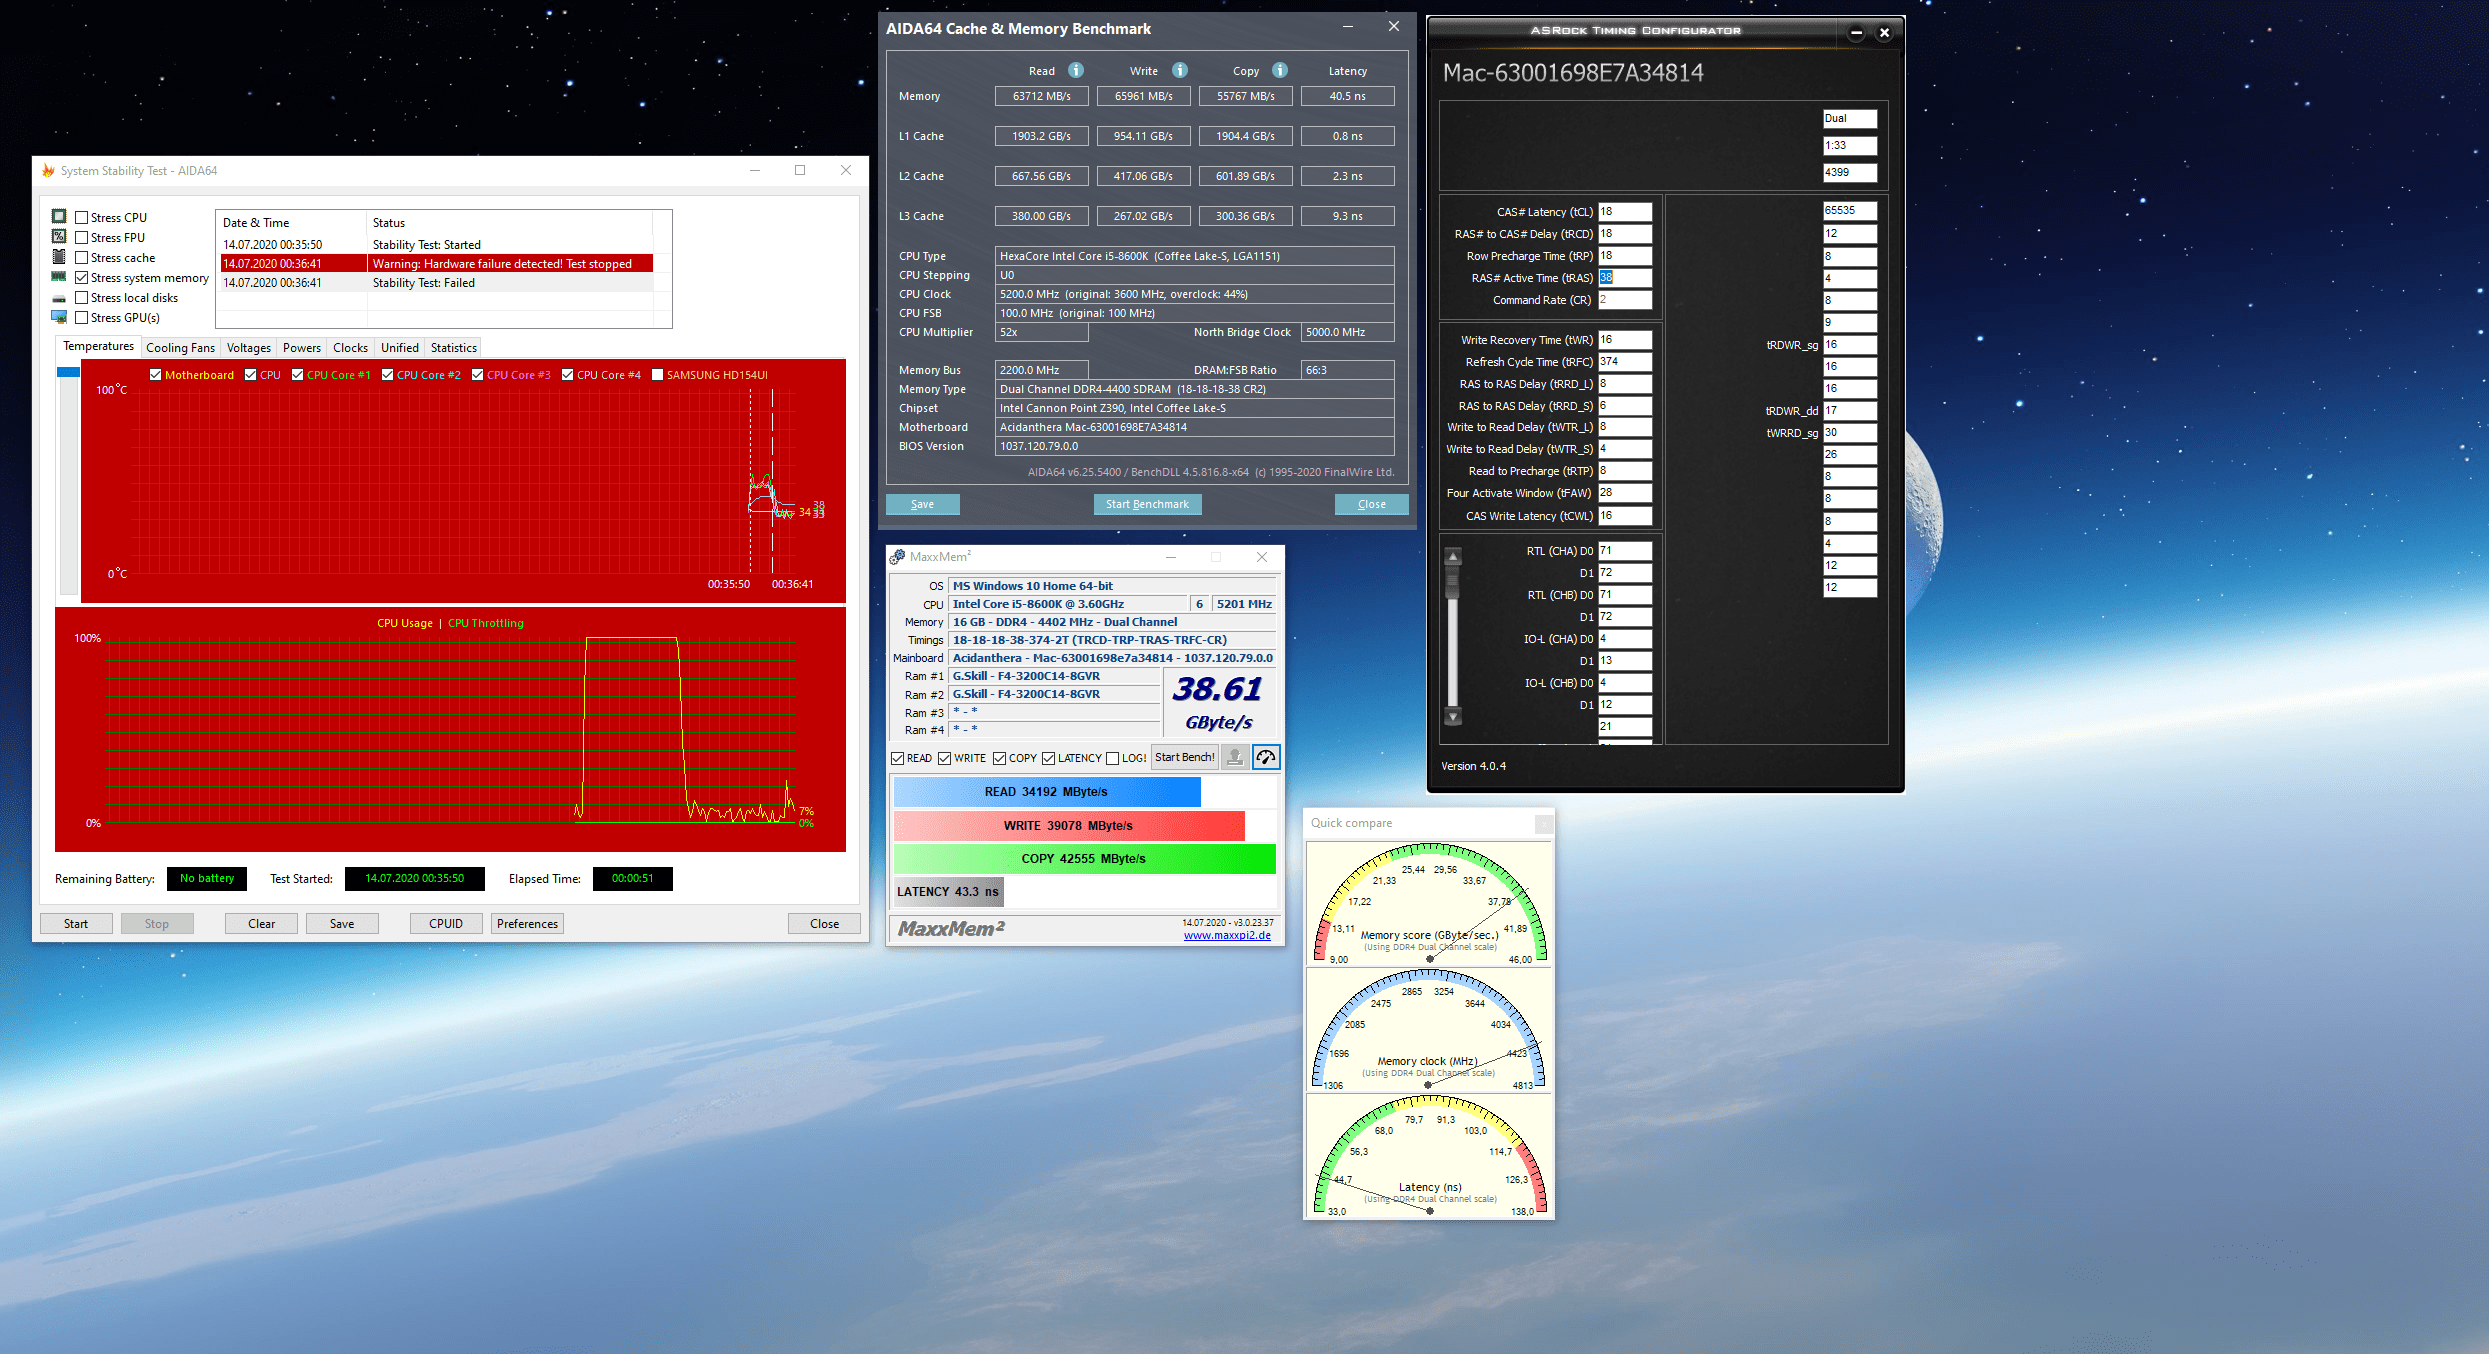
Task: Open the www.maxxpi2.de link
Action: click(1227, 935)
